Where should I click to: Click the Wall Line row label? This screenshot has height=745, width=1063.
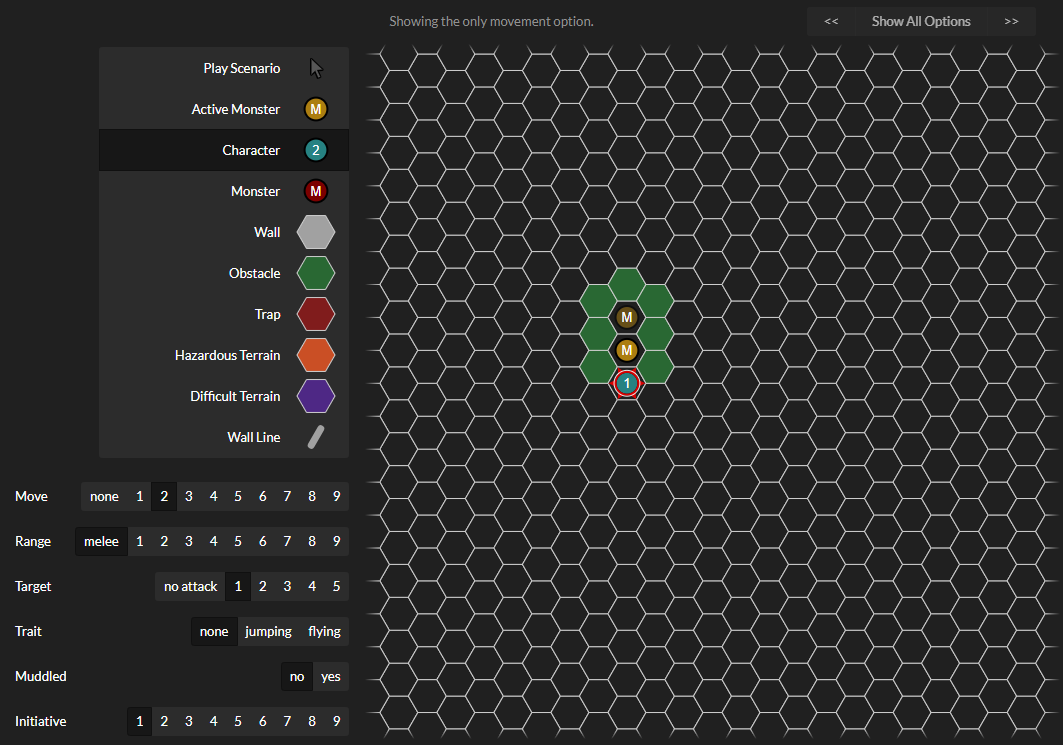[x=254, y=437]
